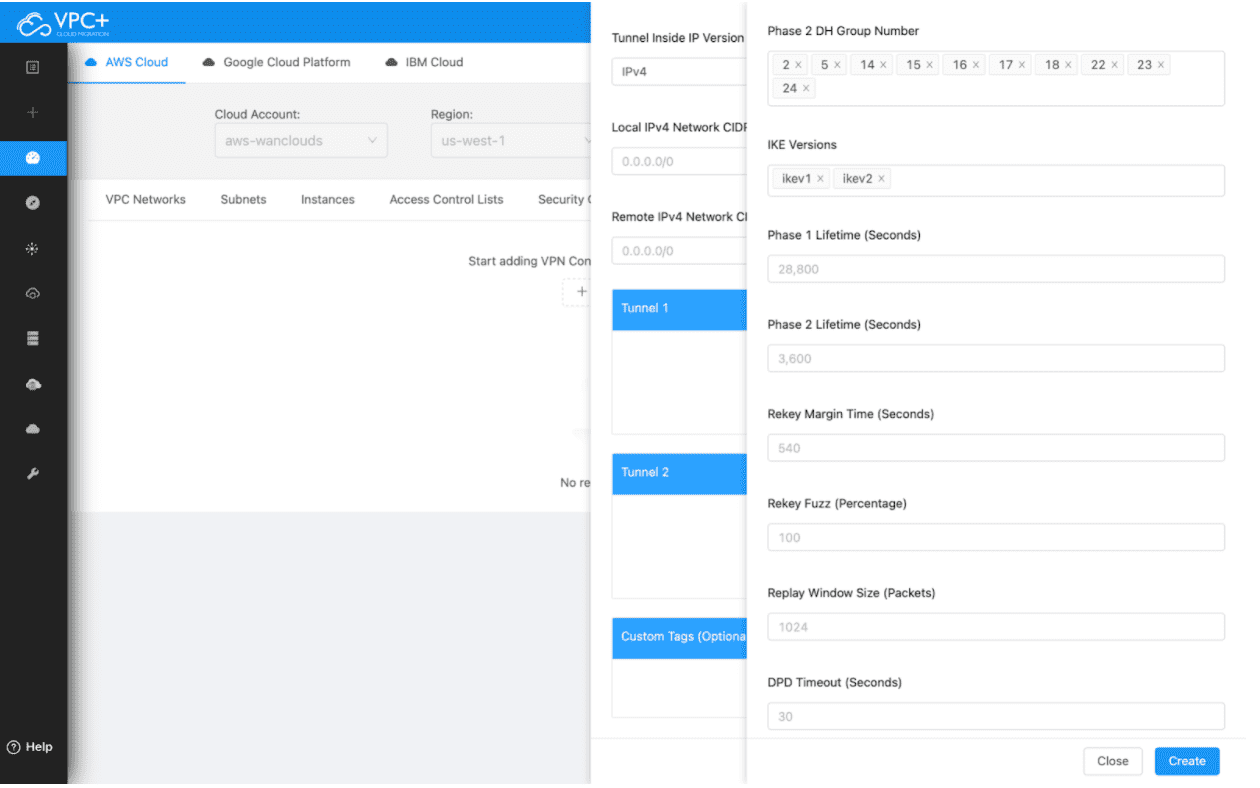1260x788 pixels.
Task: Open the VPC Networks tab
Action: click(145, 199)
